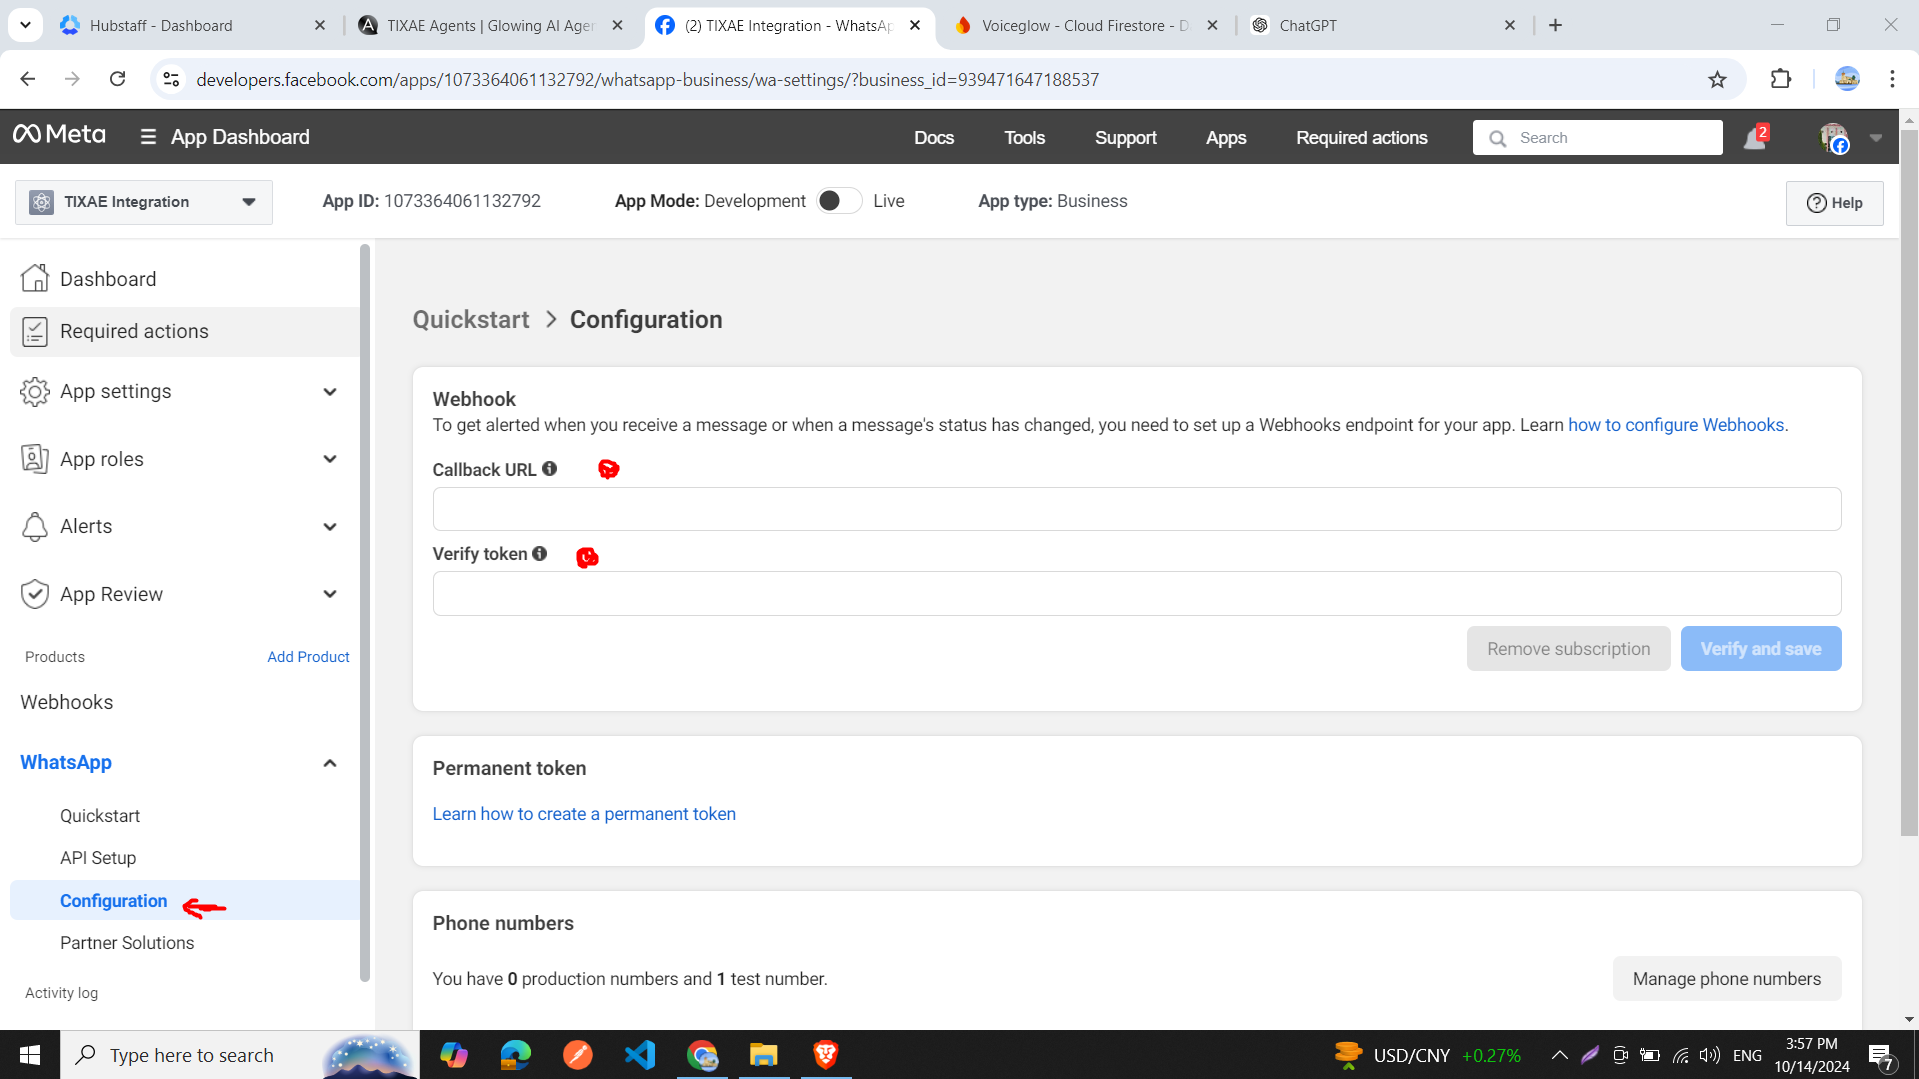Open the Help button
1919x1079 pixels.
click(x=1834, y=203)
